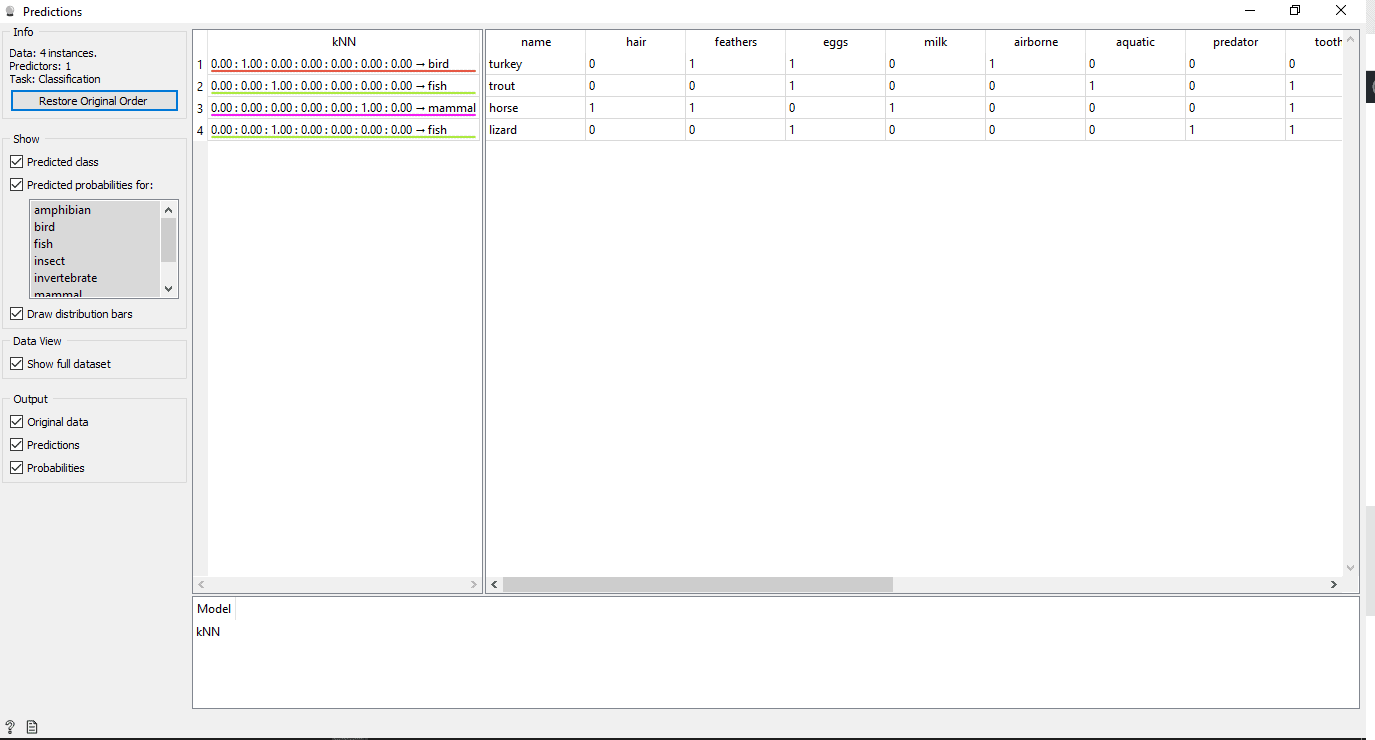The height and width of the screenshot is (740, 1375).
Task: Disable Show full dataset option
Action: pyautogui.click(x=17, y=364)
